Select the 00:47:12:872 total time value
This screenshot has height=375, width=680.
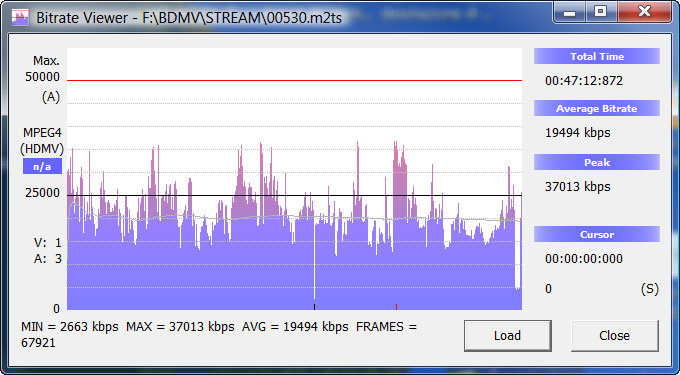[x=584, y=81]
